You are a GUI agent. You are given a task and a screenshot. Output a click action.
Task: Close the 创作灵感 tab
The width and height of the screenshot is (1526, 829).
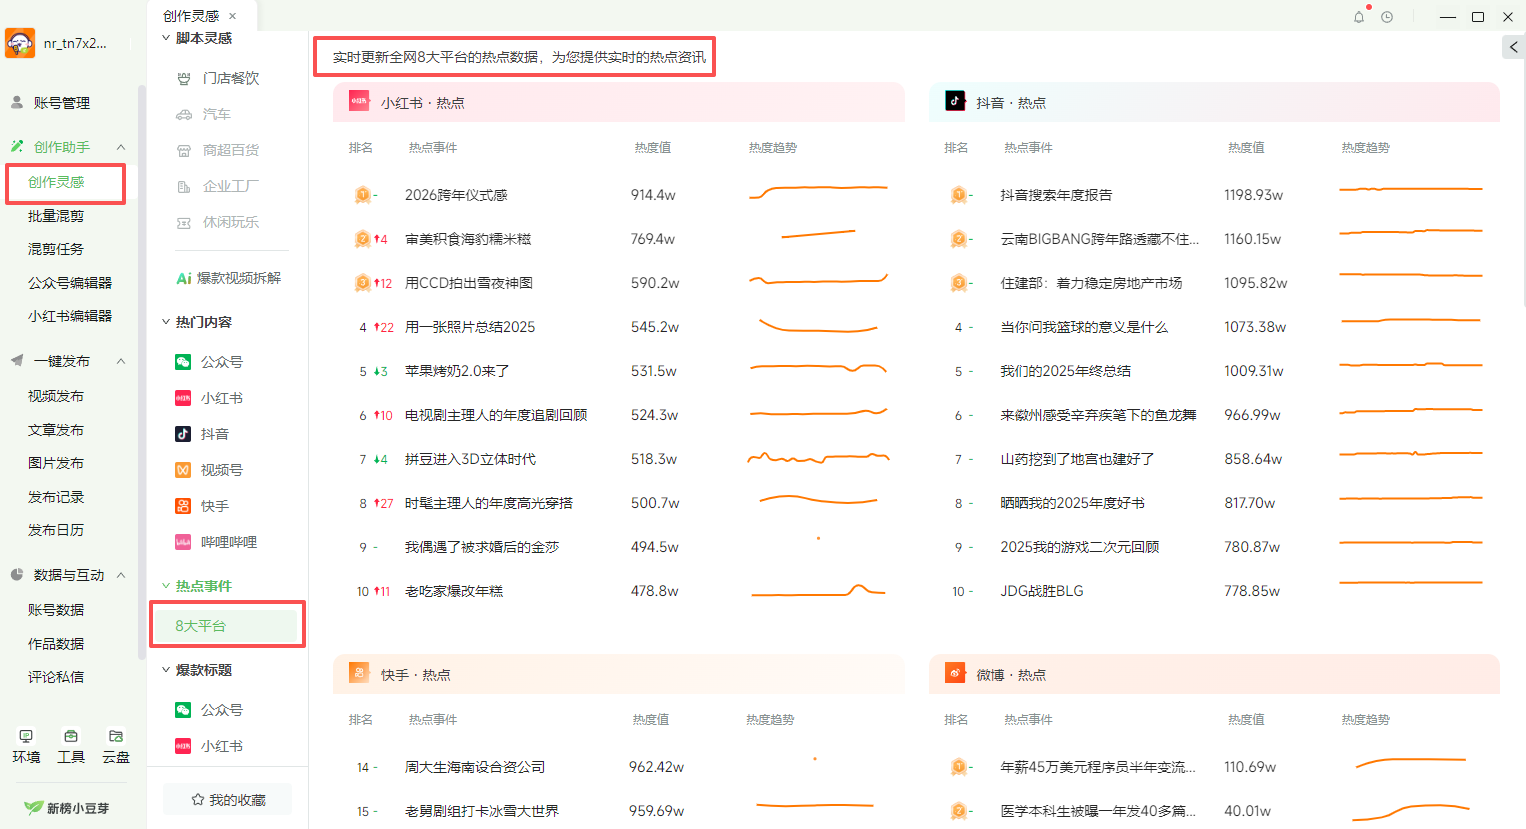(233, 16)
